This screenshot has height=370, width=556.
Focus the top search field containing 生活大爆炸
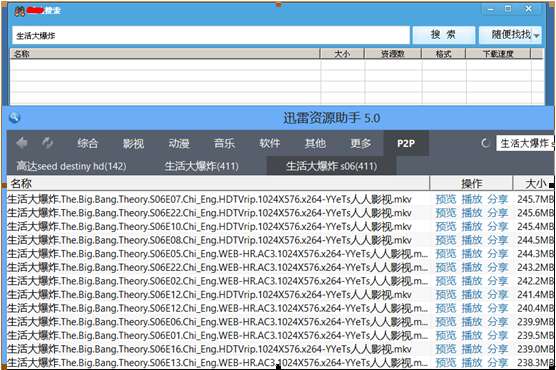tap(211, 35)
